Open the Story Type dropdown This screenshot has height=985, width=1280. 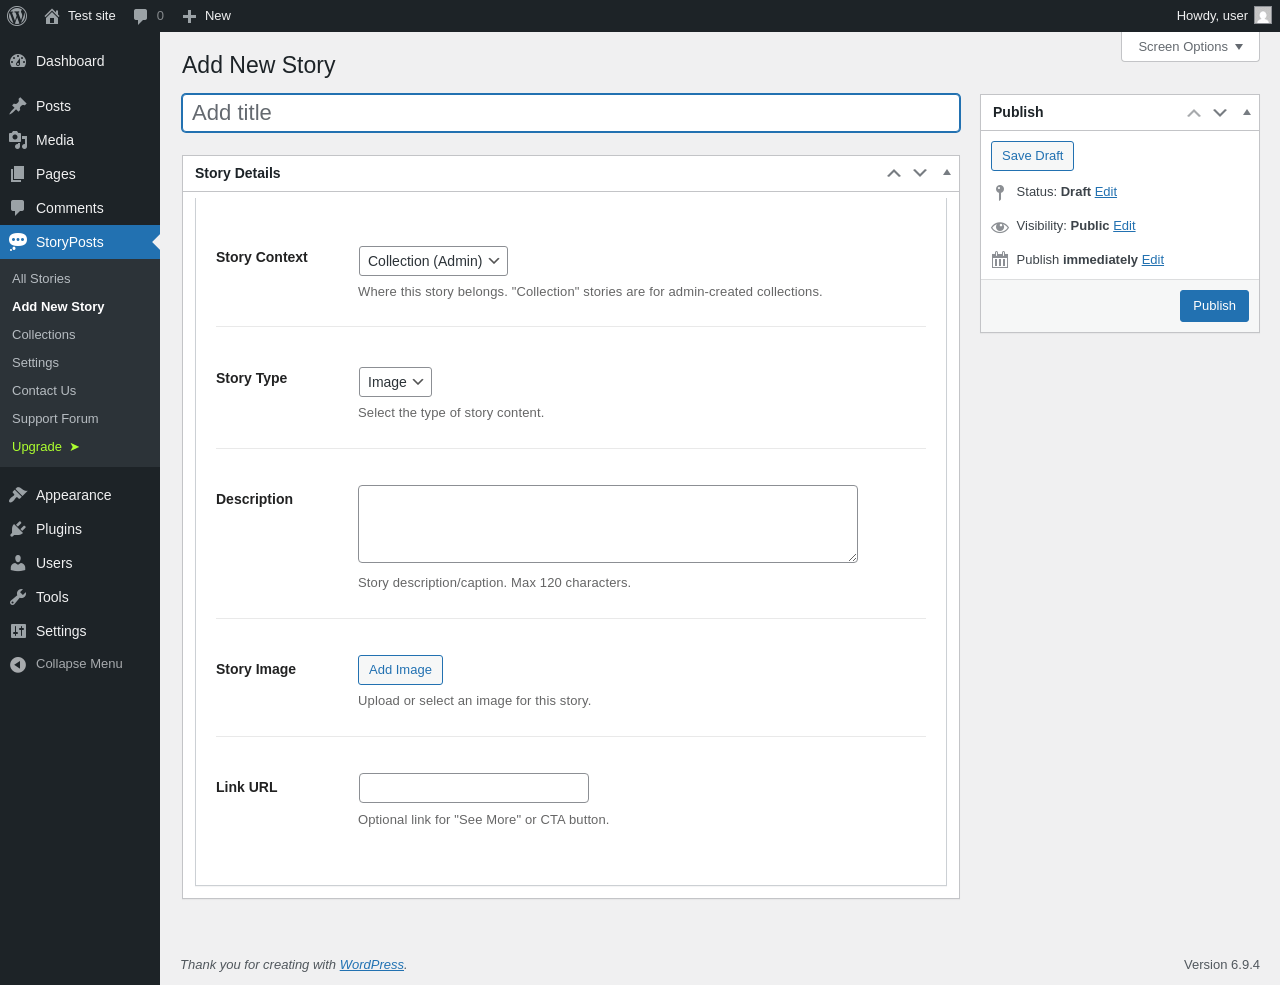click(395, 382)
